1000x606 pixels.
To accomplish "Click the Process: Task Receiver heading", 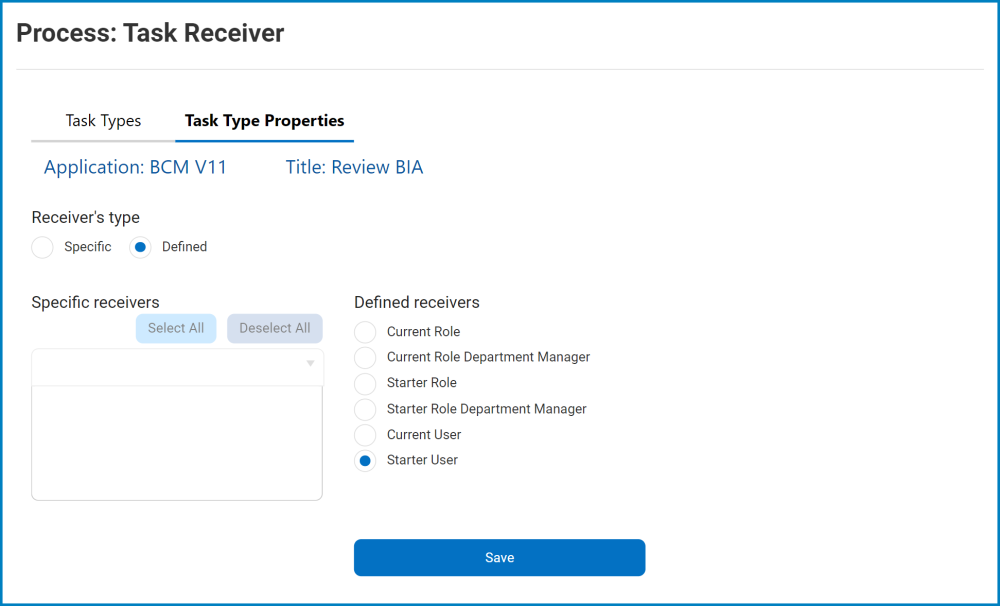I will point(150,33).
